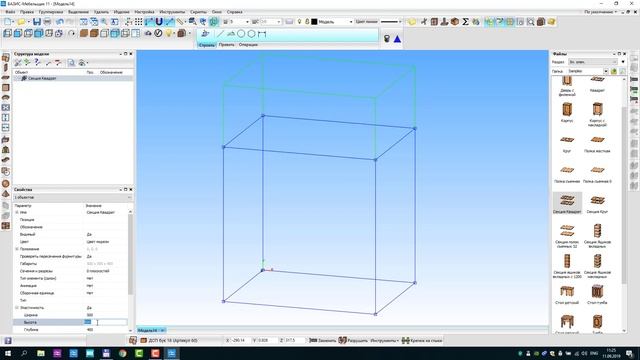Click the blue triangle icon
Image resolution: width=640 pixels, height=360 pixels.
coord(397,39)
